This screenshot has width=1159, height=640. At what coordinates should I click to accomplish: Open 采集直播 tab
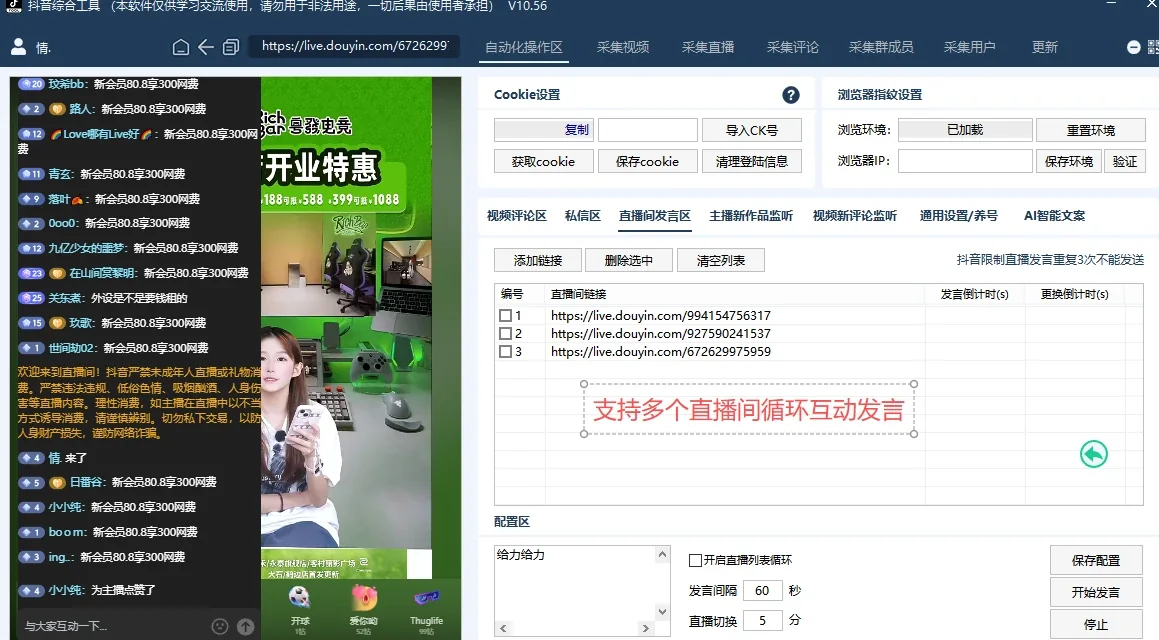pos(708,47)
